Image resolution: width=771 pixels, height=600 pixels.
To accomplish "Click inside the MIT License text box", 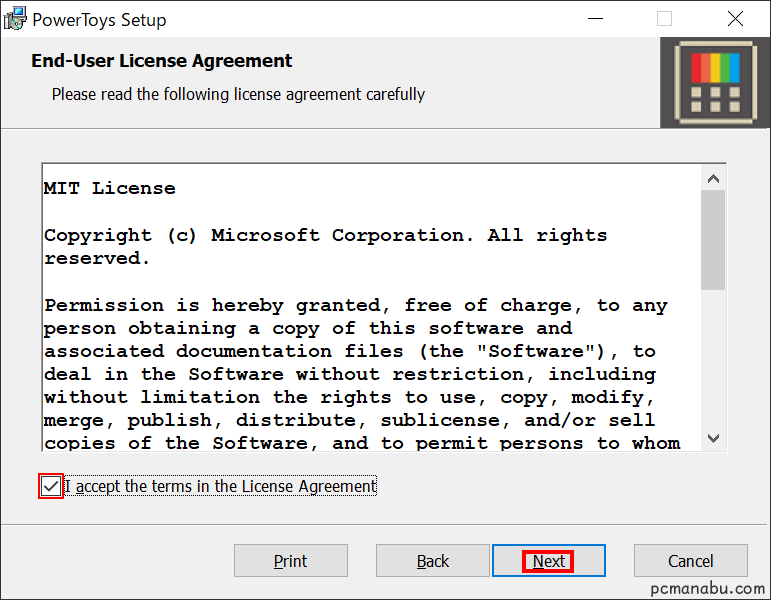I will [372, 307].
